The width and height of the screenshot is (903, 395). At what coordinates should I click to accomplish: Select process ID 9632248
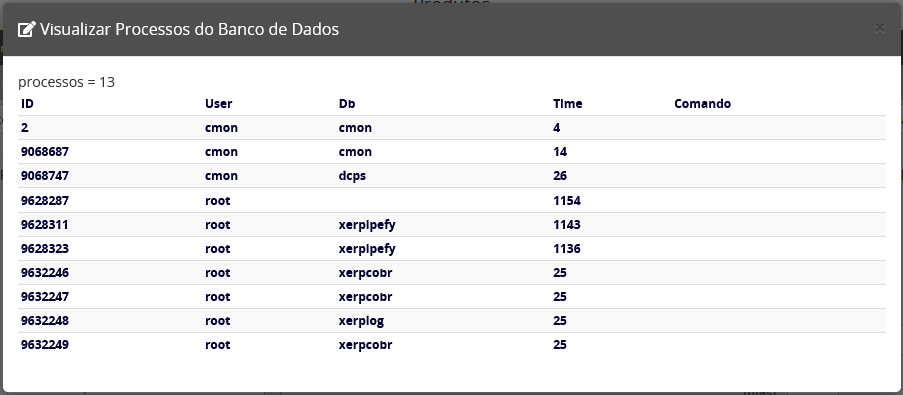click(44, 321)
